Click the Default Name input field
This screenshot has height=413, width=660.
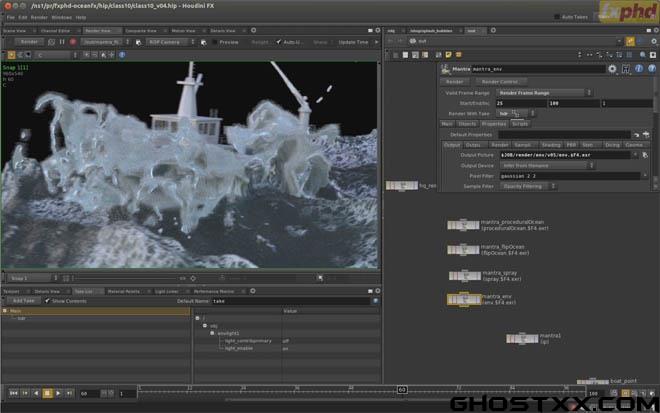click(x=290, y=301)
